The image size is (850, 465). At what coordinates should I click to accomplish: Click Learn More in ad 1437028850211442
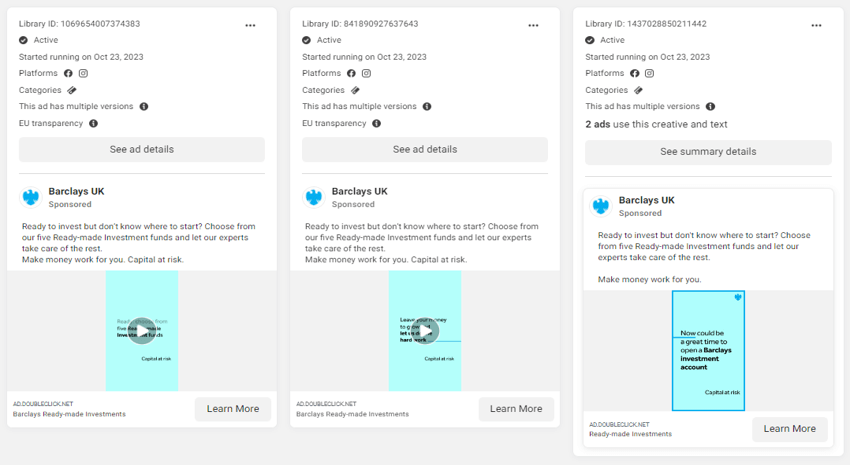coord(790,429)
